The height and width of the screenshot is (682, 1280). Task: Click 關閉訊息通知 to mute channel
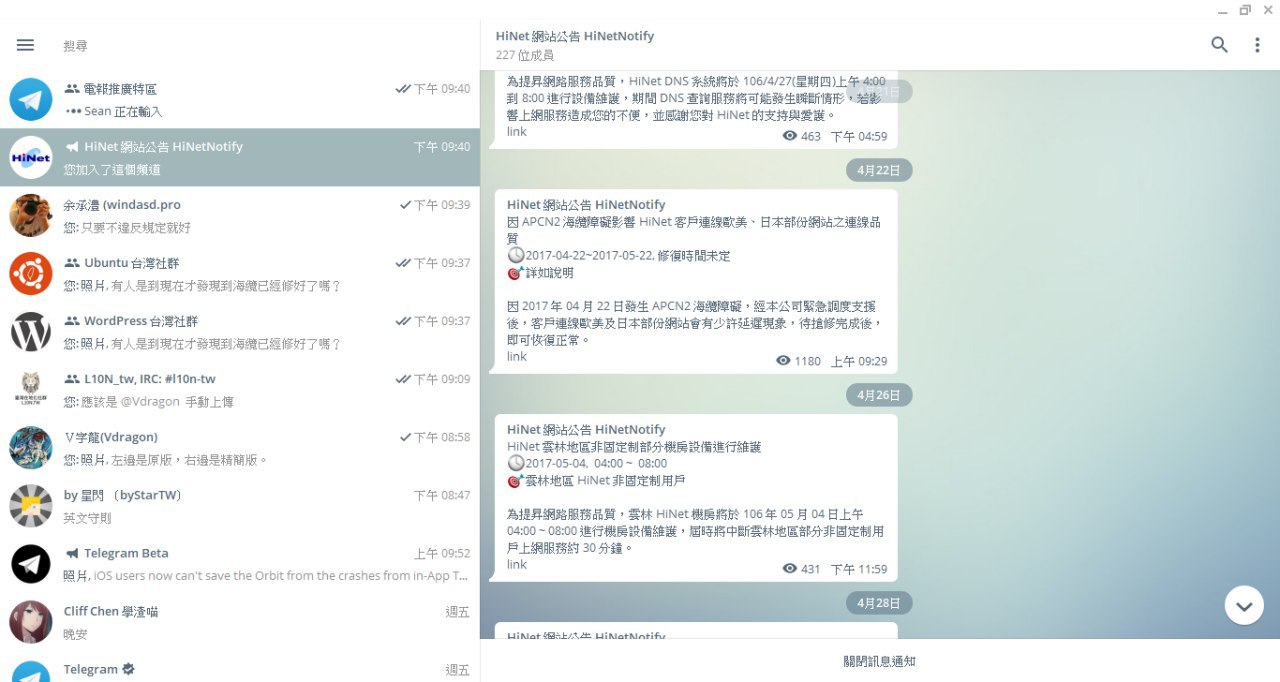879,661
